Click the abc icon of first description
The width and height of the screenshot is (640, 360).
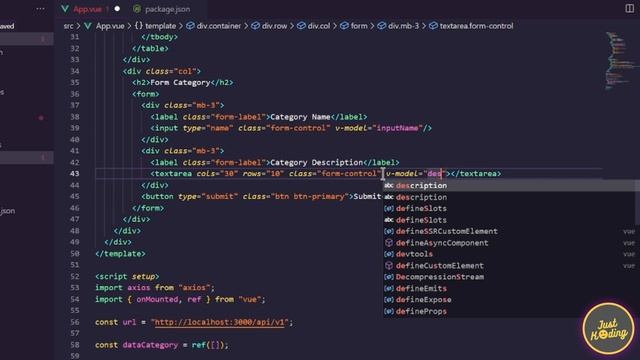coord(389,185)
